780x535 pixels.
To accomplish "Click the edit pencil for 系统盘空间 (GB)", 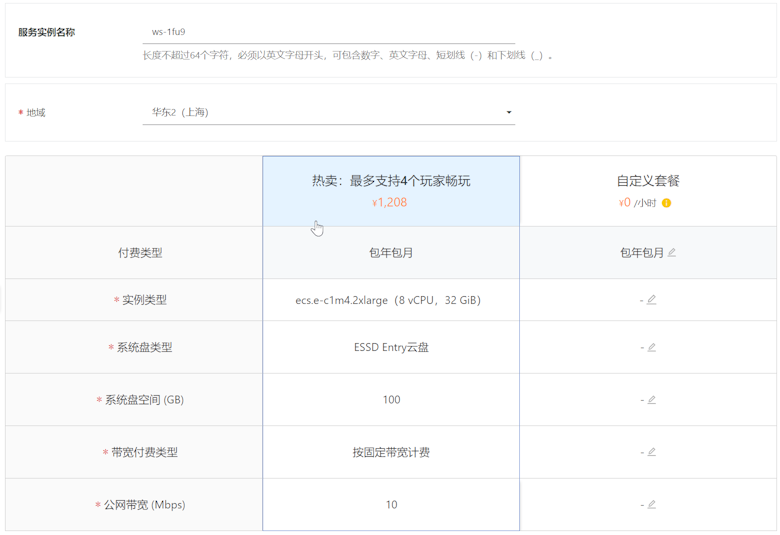I will pyautogui.click(x=651, y=400).
